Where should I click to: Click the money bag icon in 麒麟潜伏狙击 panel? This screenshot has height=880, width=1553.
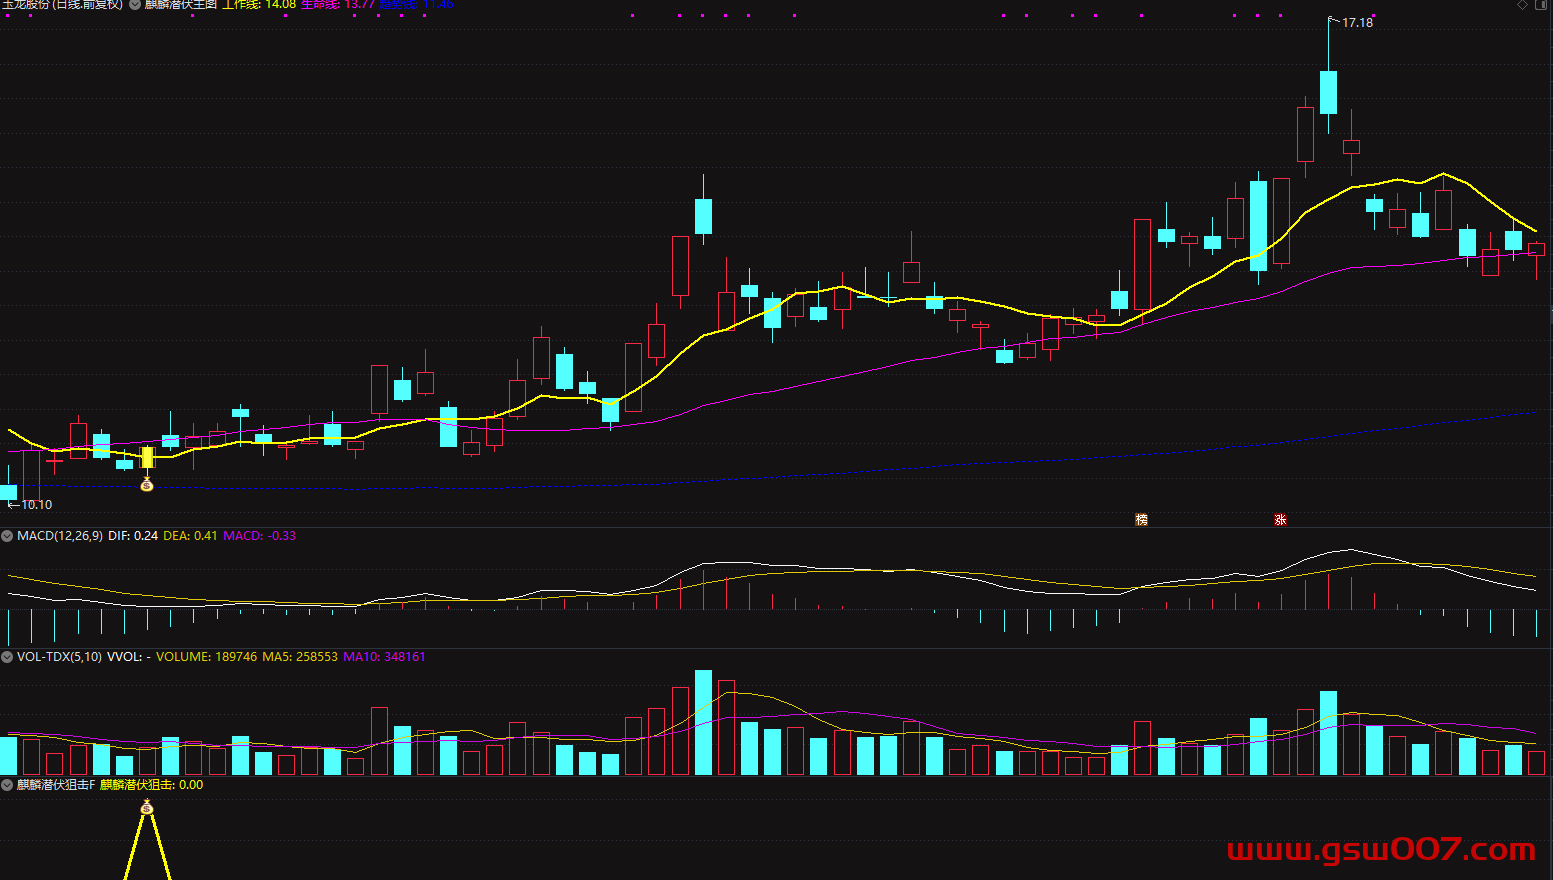point(147,807)
